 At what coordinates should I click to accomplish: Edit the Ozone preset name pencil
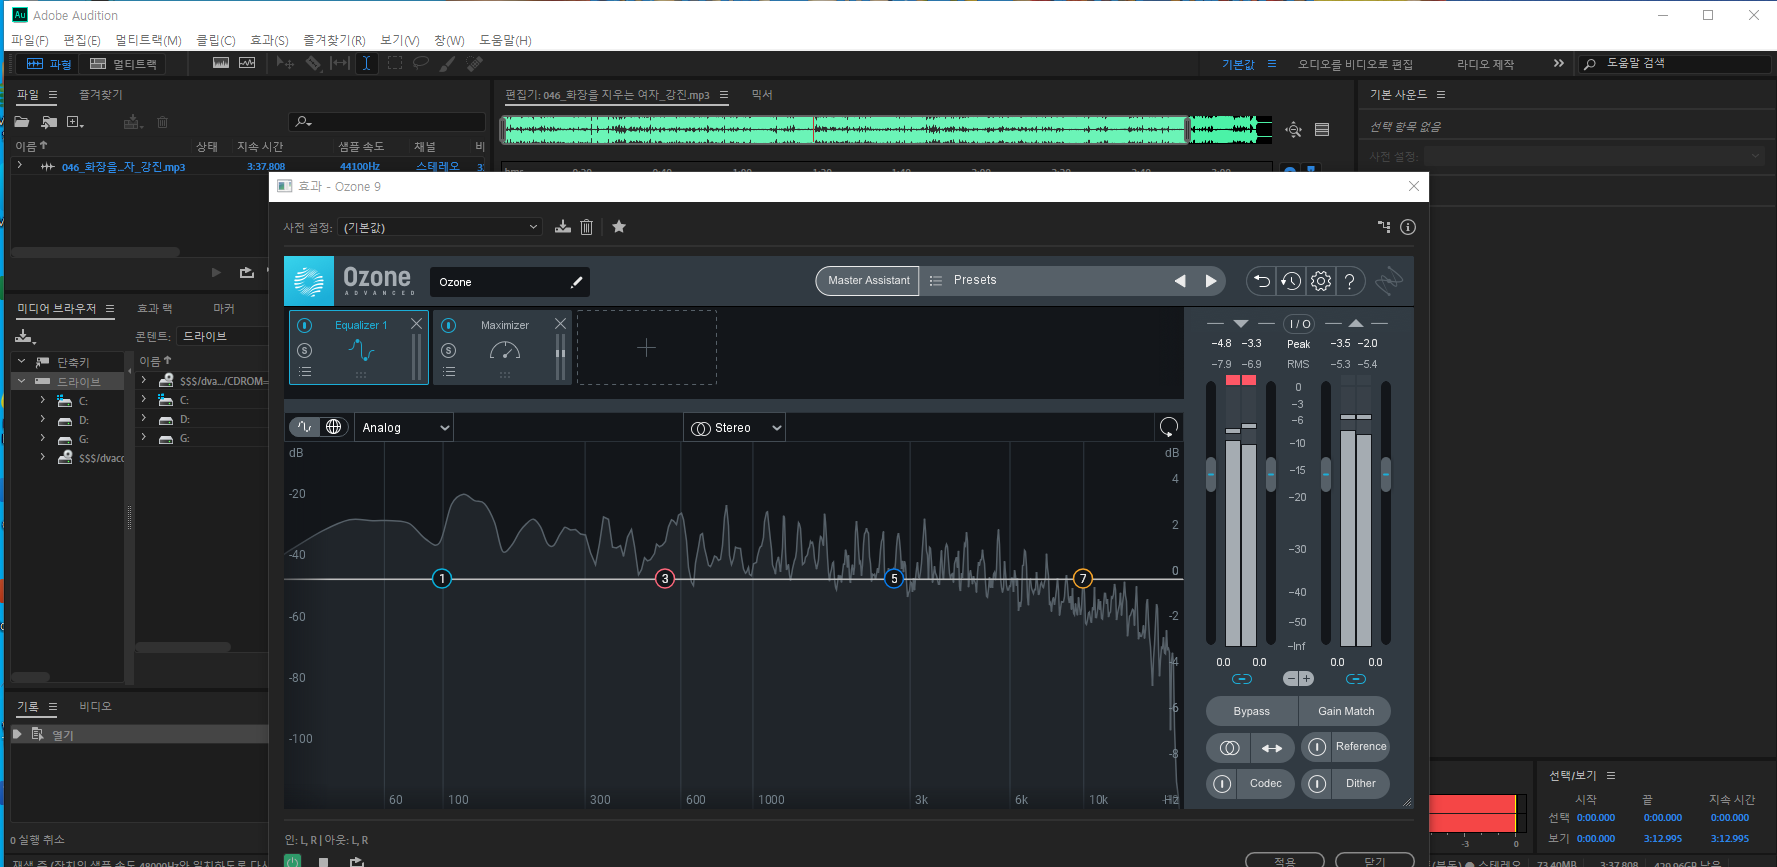577,282
